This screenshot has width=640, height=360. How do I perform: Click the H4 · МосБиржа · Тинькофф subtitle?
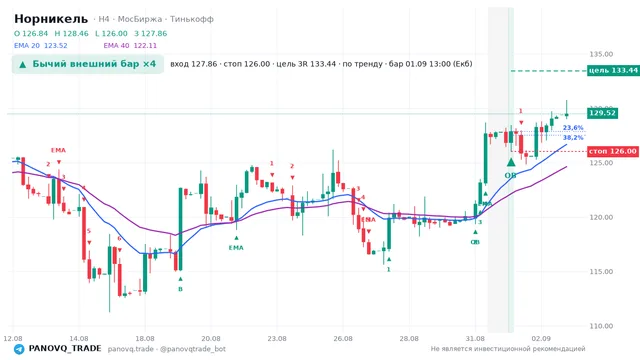coord(153,19)
